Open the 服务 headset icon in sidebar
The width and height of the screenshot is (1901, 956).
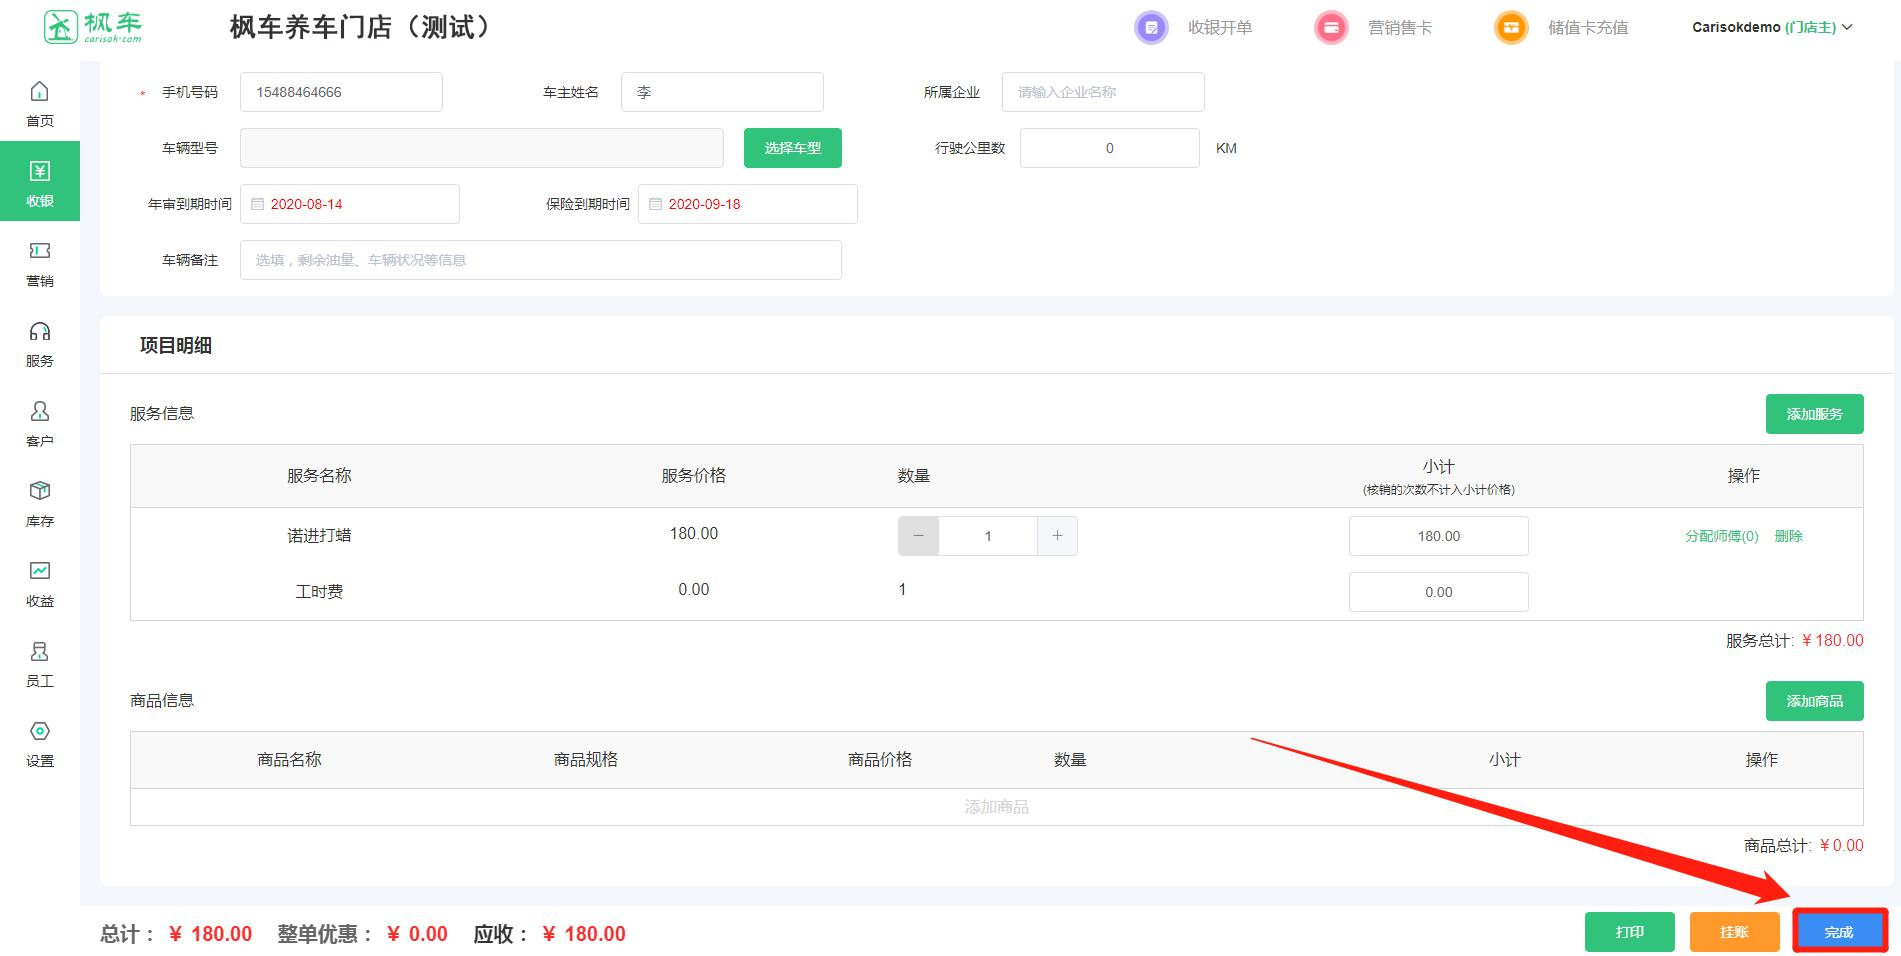(x=39, y=332)
